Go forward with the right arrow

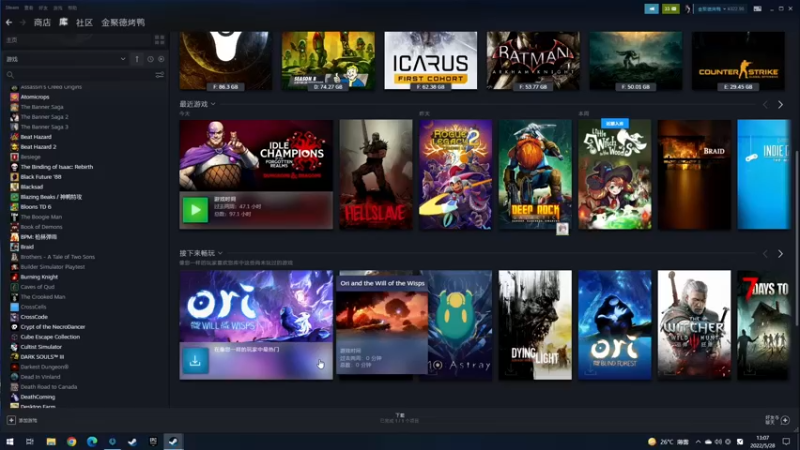(22, 22)
